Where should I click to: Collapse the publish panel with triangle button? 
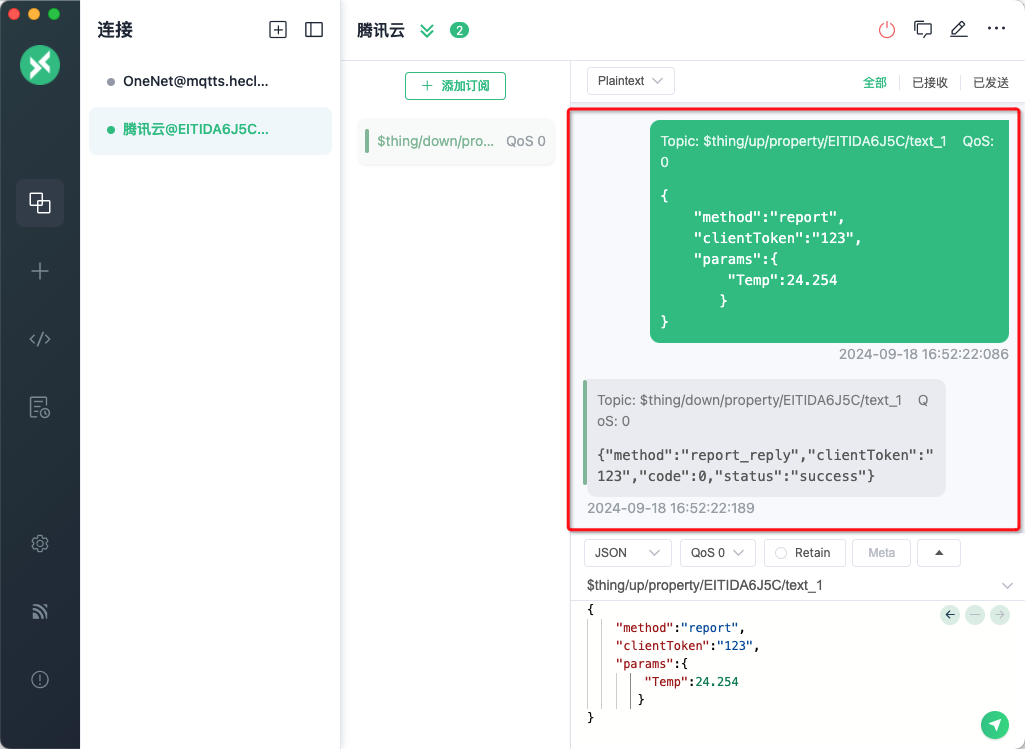click(938, 553)
